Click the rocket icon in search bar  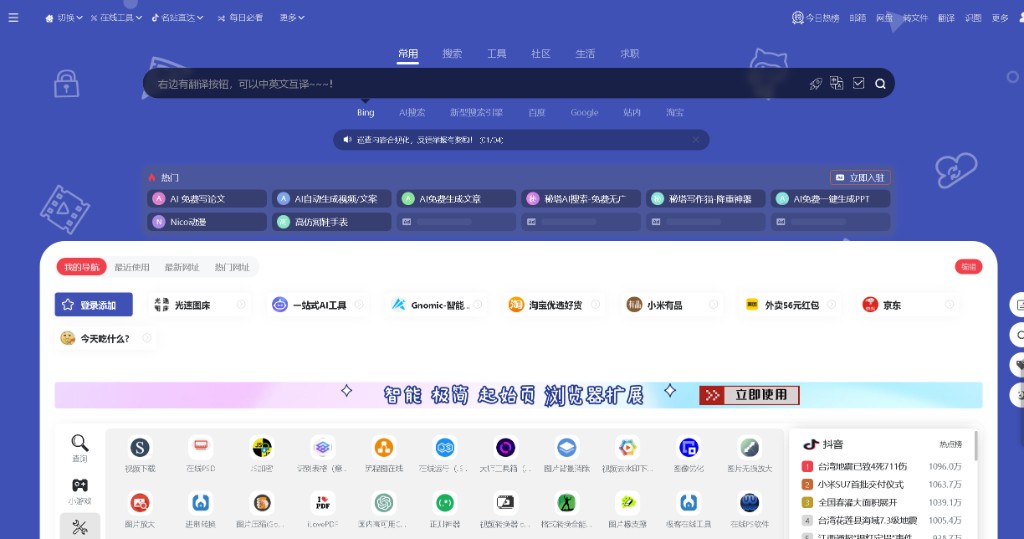(816, 84)
